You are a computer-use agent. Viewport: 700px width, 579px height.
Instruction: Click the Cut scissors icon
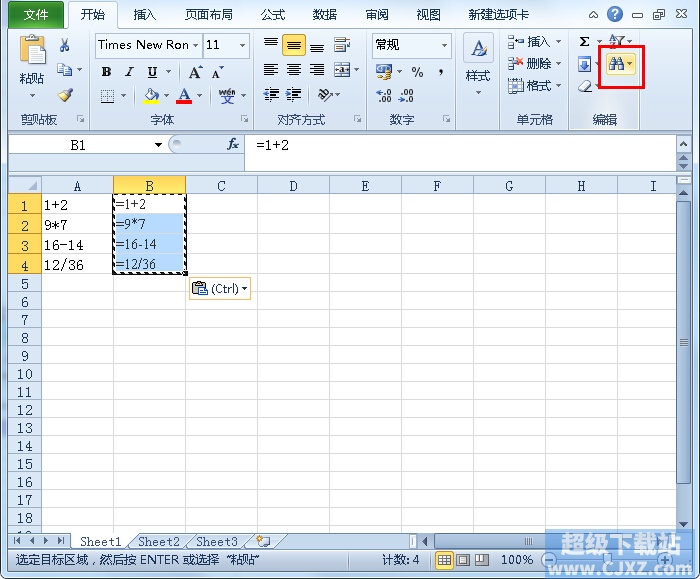click(x=65, y=45)
